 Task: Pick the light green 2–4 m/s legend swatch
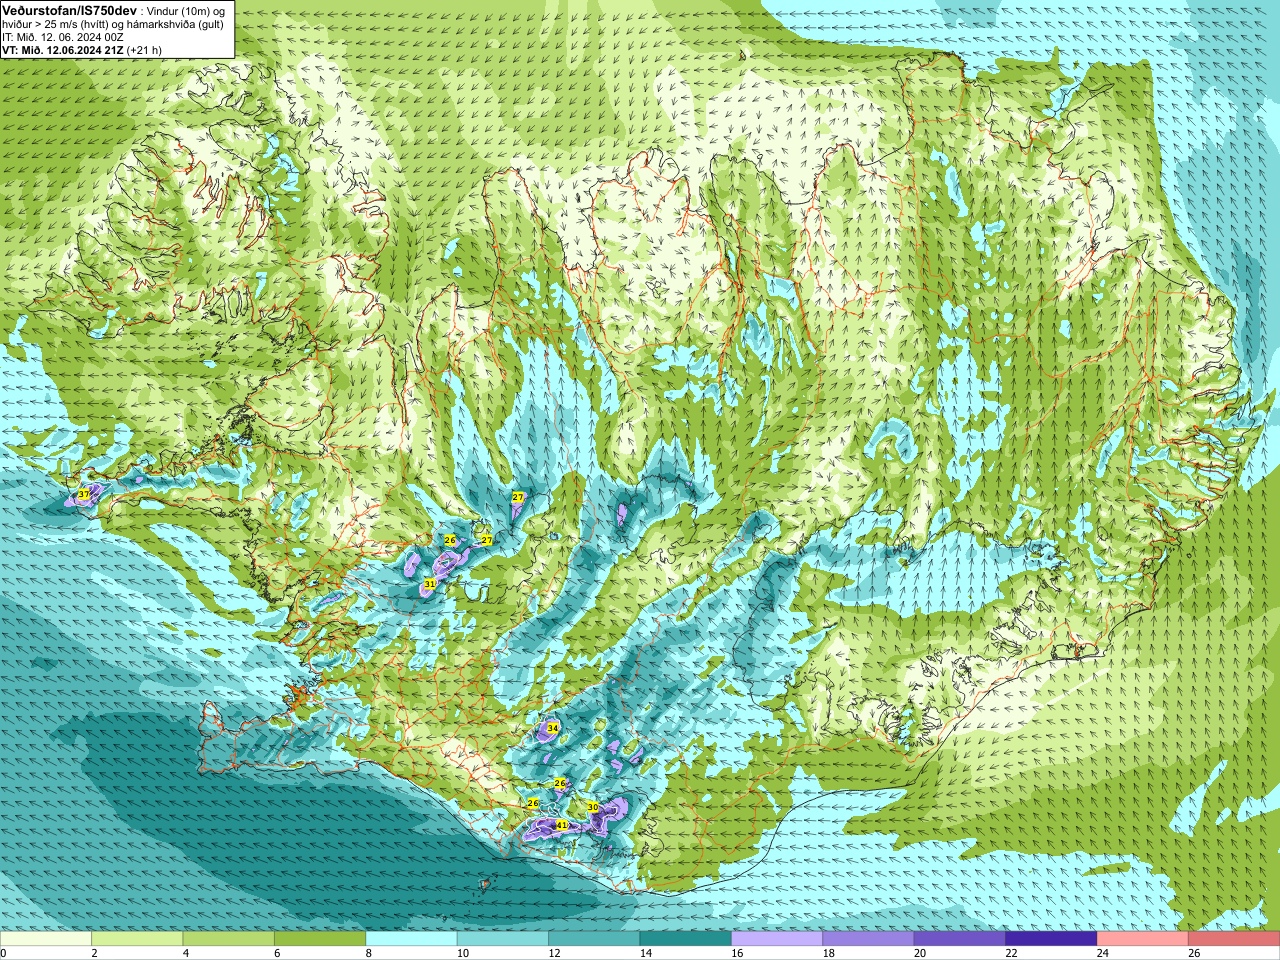137,939
